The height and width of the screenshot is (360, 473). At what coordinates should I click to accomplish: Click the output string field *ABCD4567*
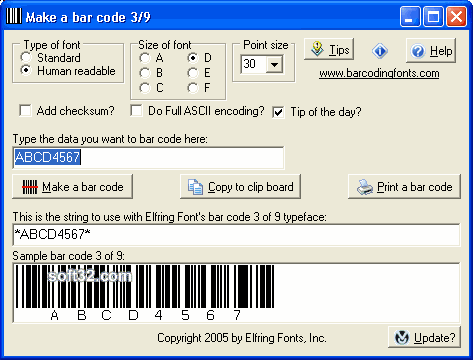click(236, 235)
